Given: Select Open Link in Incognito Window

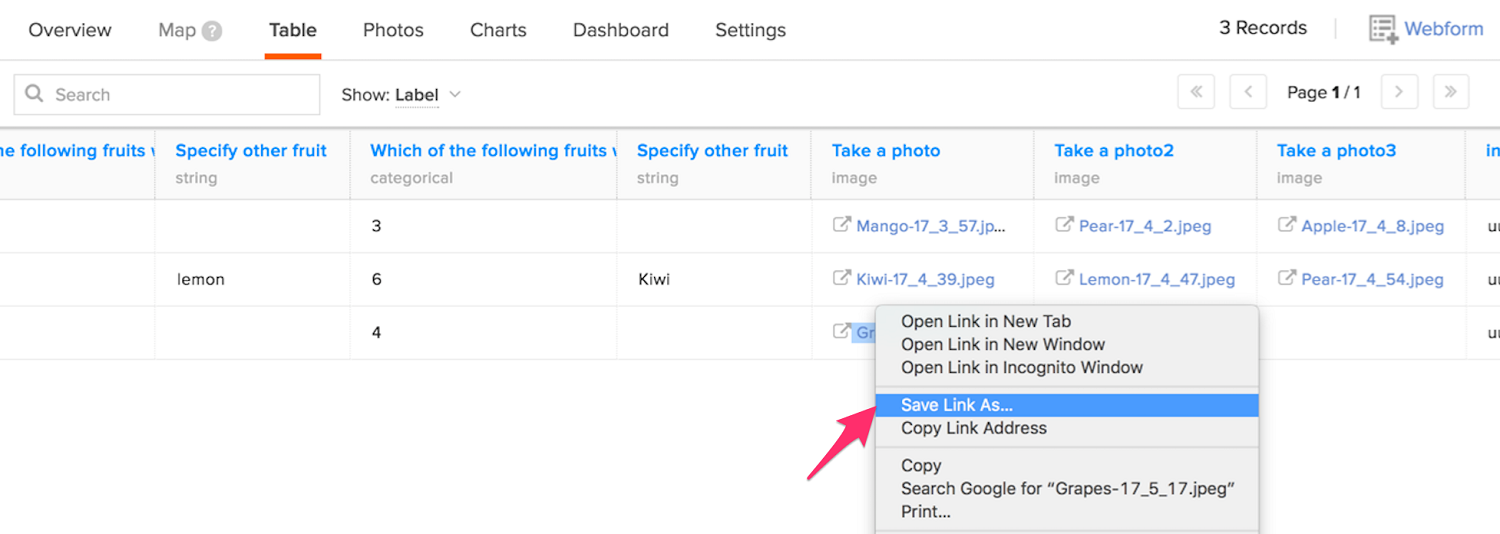Looking at the screenshot, I should click(x=1021, y=367).
